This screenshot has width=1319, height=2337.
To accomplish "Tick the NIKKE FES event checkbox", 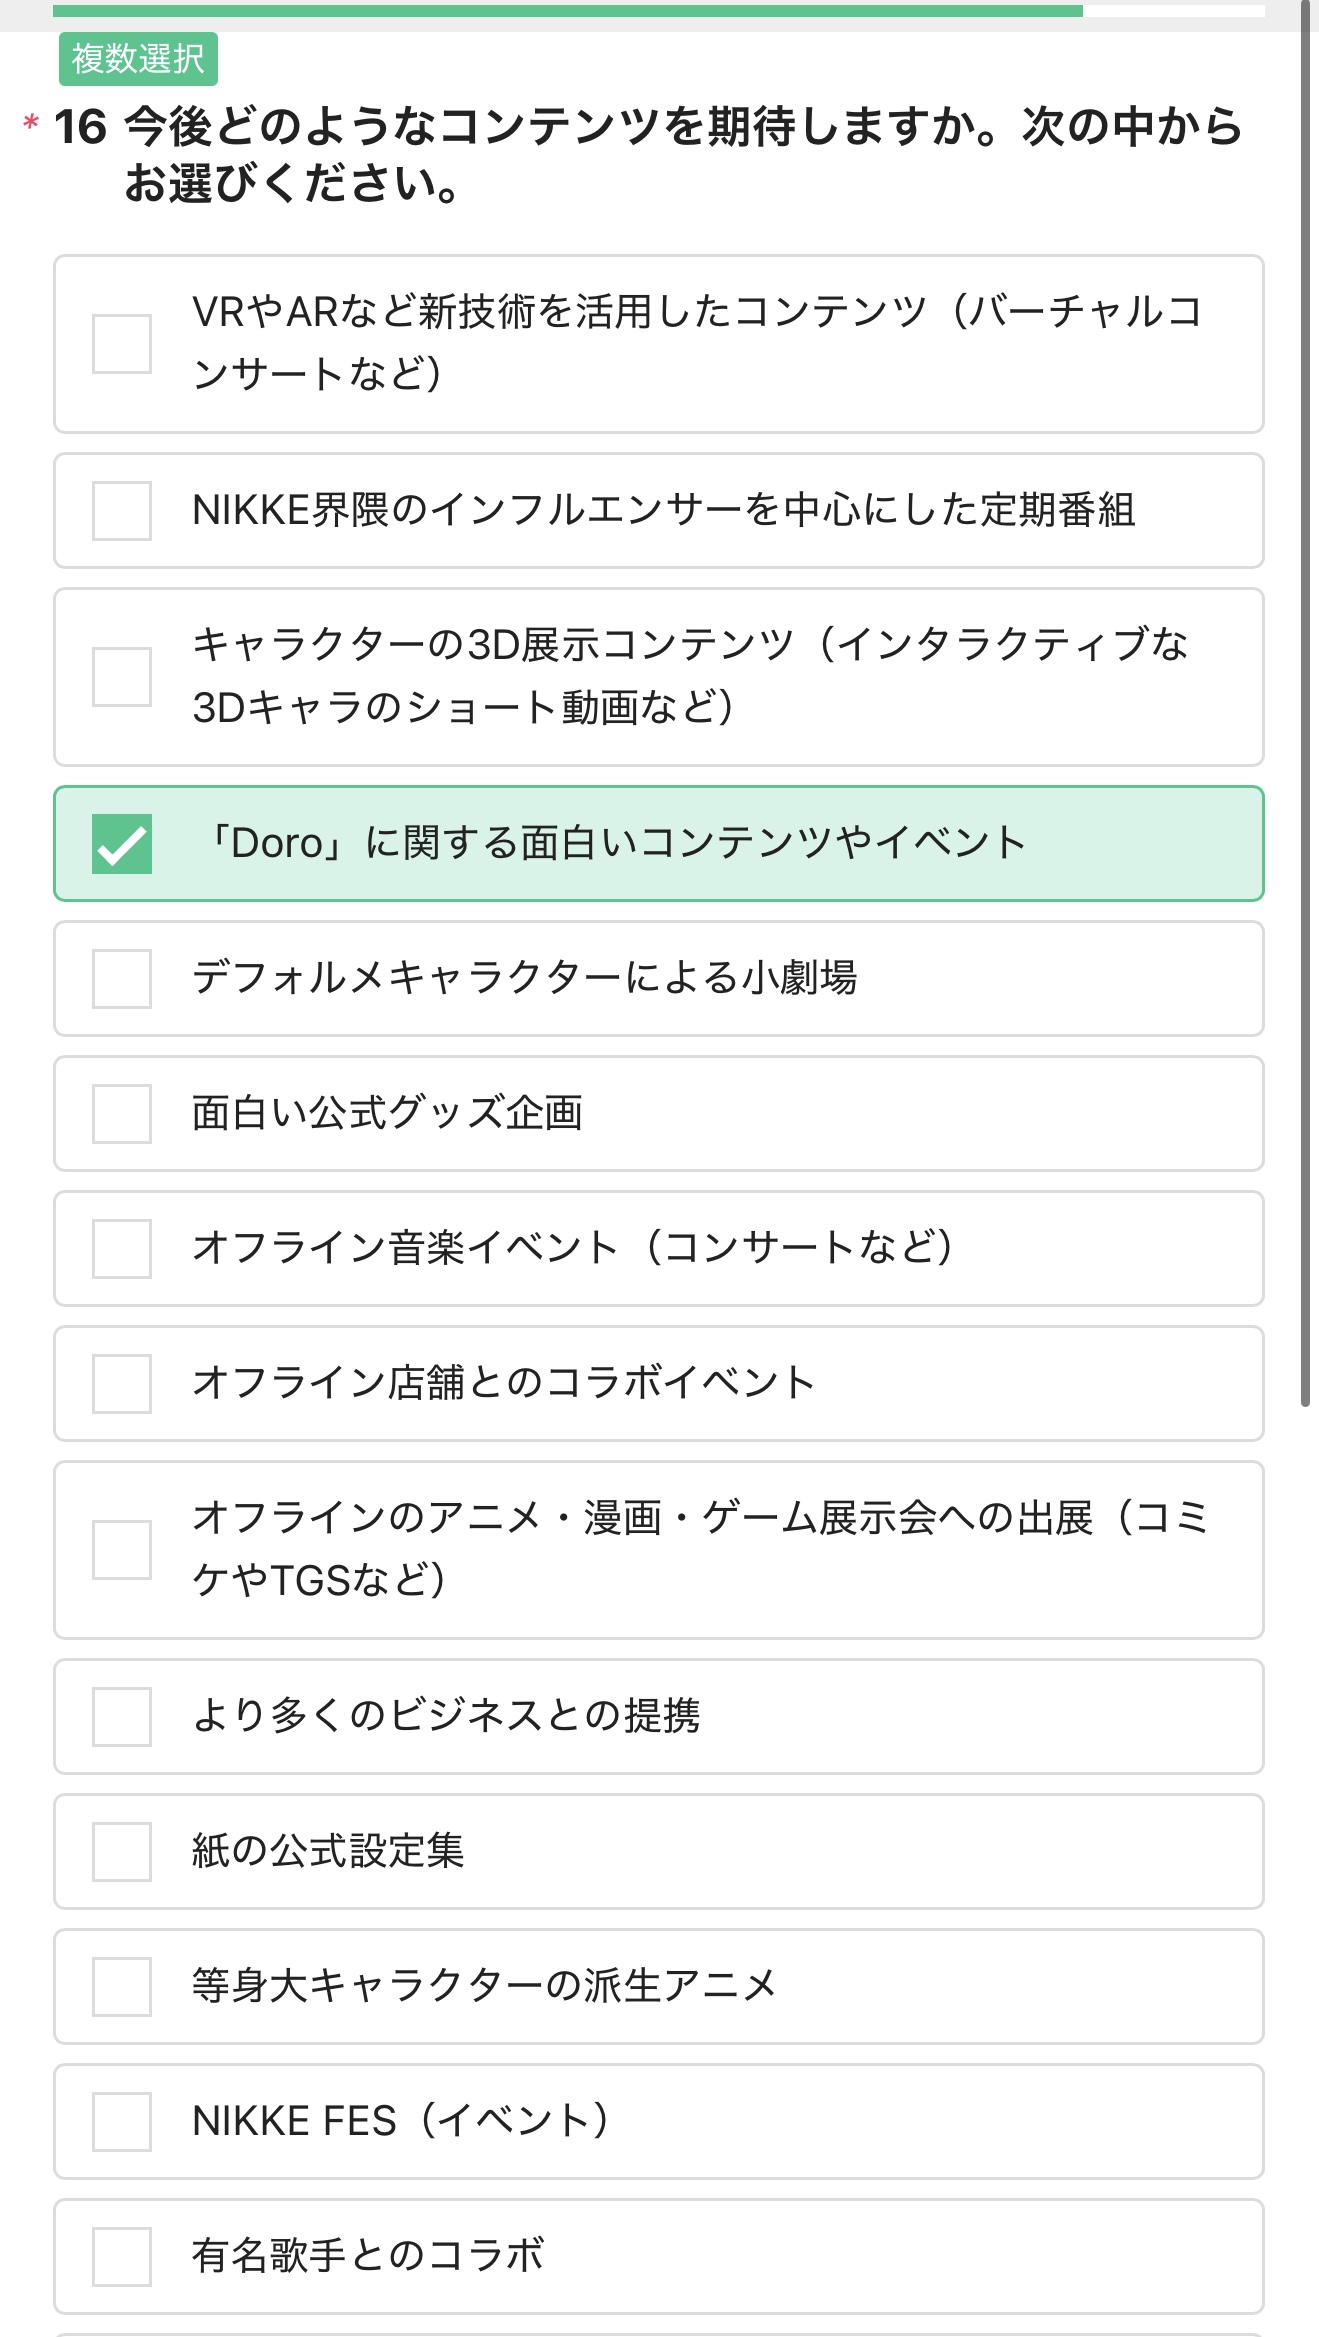I will tap(122, 2122).
